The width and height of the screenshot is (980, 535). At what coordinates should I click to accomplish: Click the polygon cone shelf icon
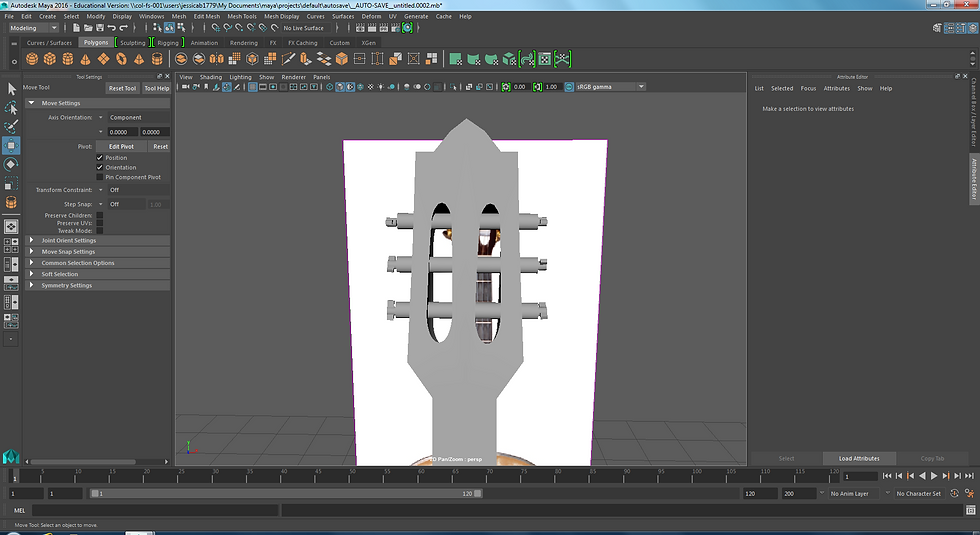pyautogui.click(x=86, y=59)
